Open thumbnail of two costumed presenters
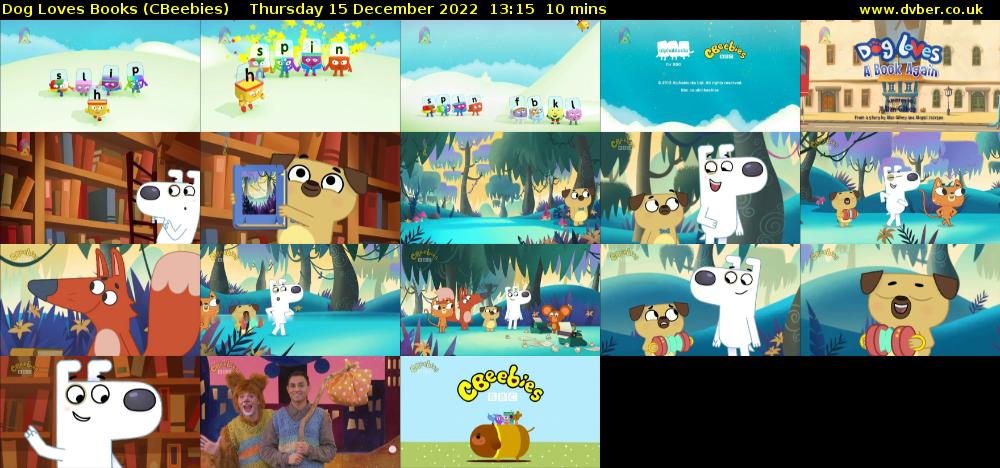The width and height of the screenshot is (1000, 468). [x=300, y=412]
